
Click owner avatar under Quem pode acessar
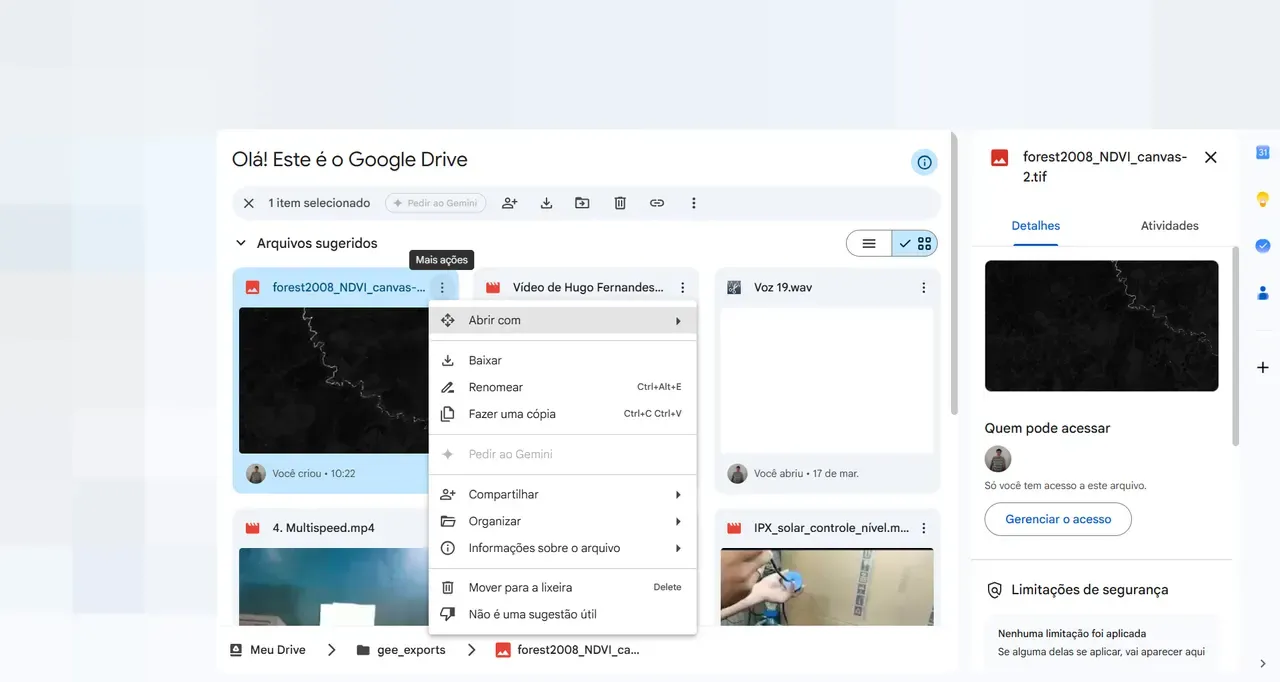point(998,459)
